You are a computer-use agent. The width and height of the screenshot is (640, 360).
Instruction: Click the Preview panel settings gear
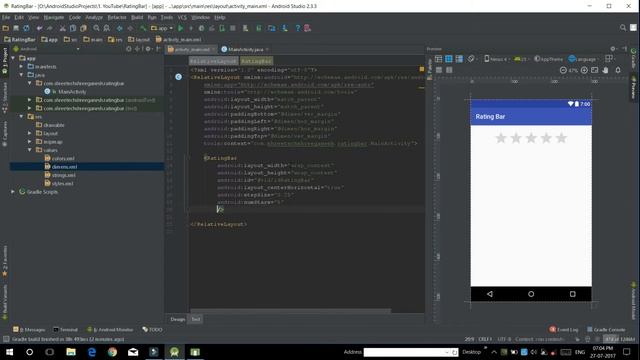coord(613,49)
